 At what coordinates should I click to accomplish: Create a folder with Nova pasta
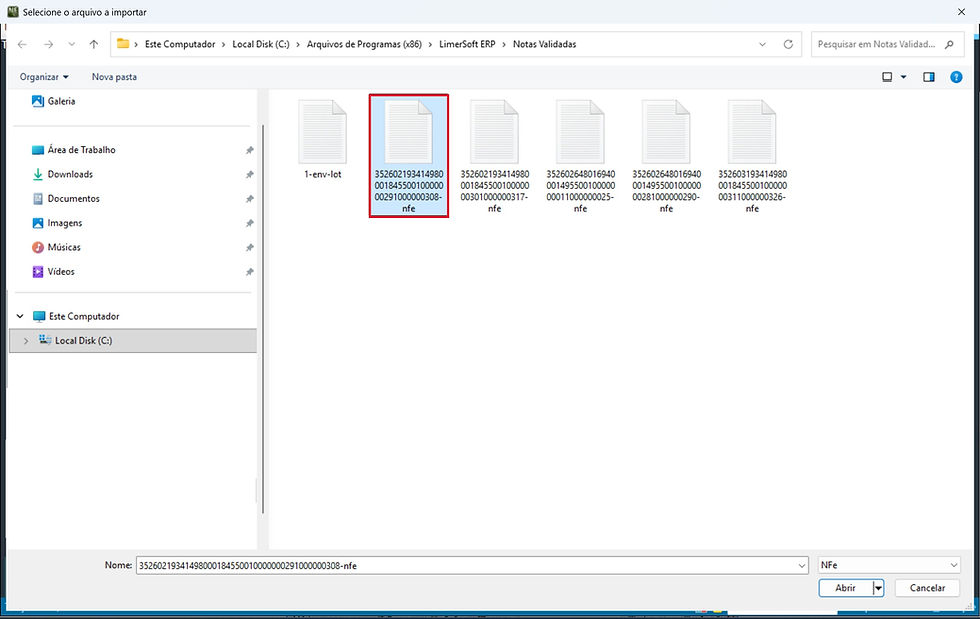coord(114,77)
